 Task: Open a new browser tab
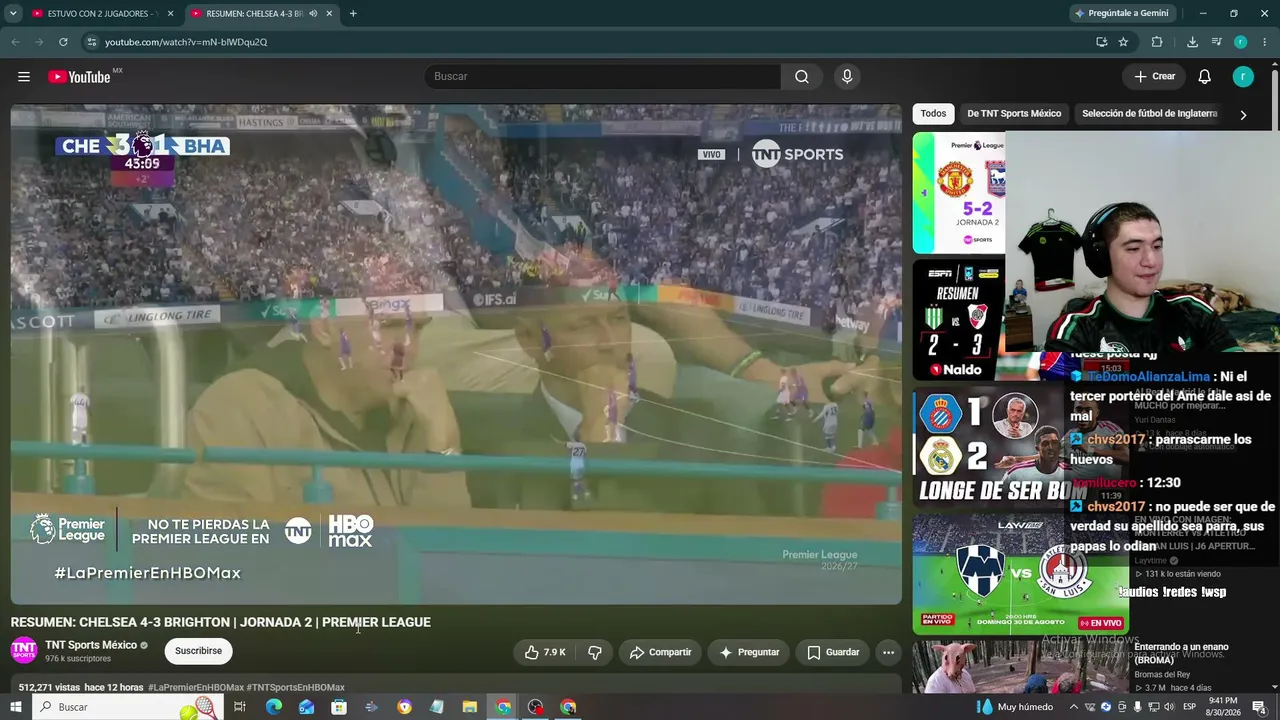(x=353, y=13)
